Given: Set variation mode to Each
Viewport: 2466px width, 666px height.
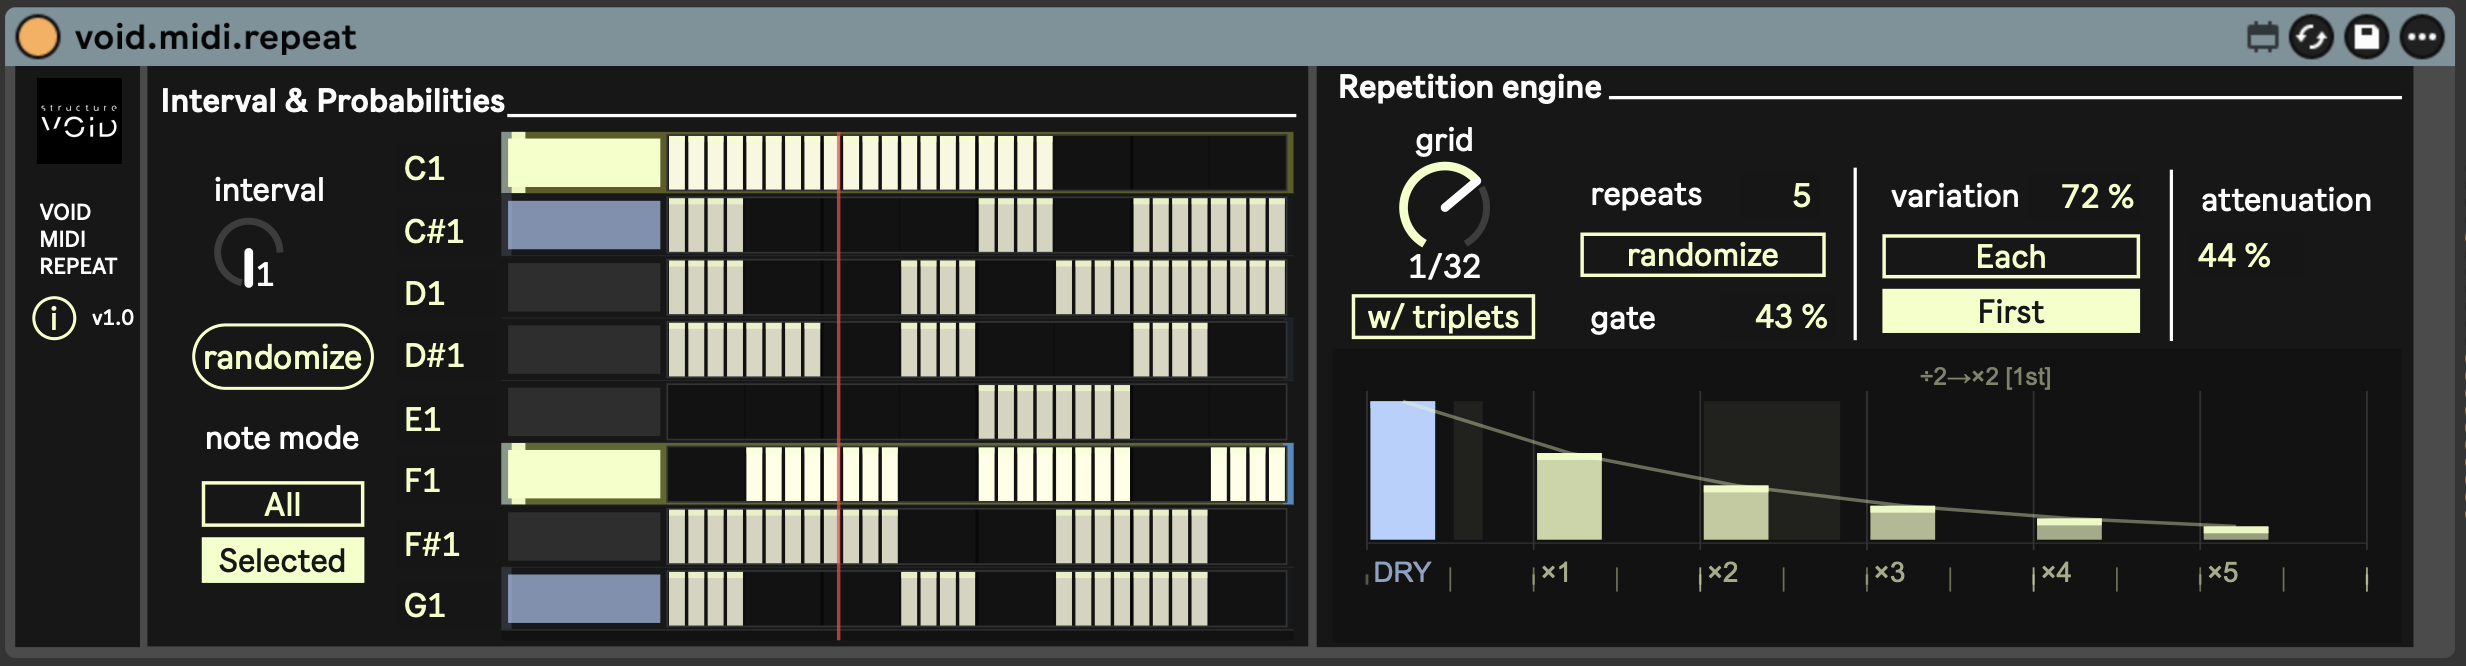Looking at the screenshot, I should click(2010, 257).
